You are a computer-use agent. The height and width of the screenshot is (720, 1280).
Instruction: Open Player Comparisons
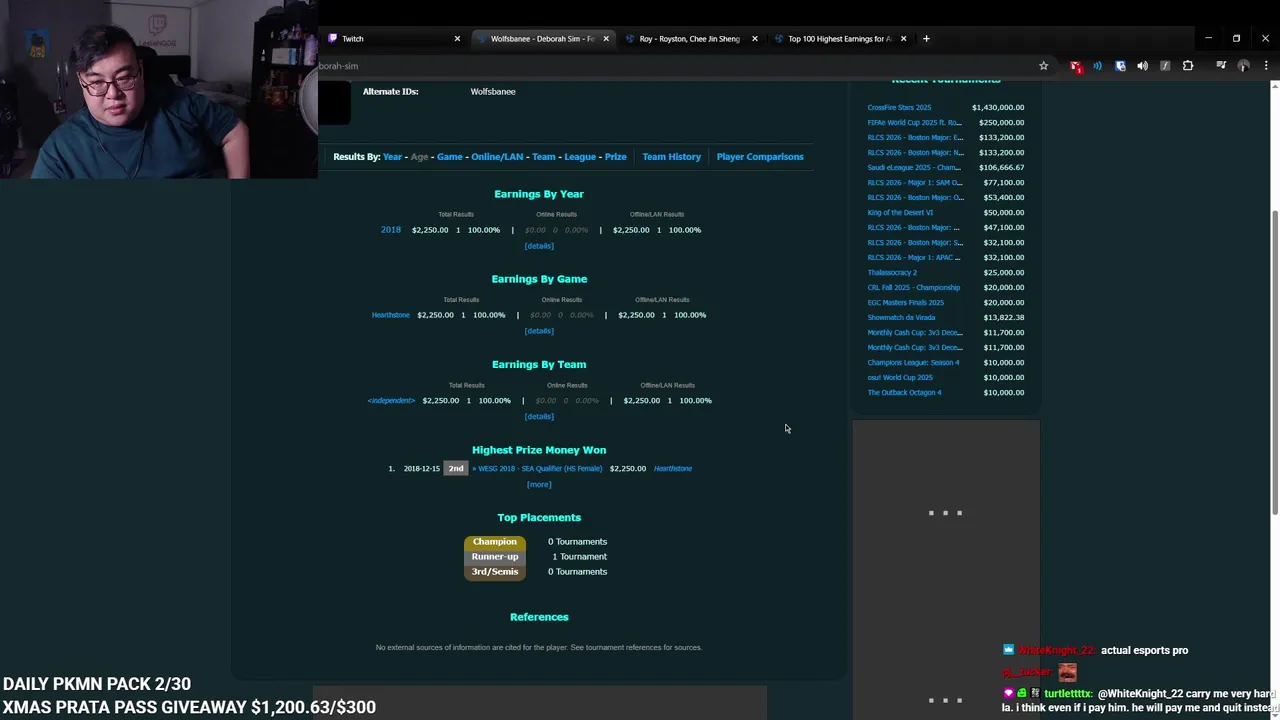(760, 157)
